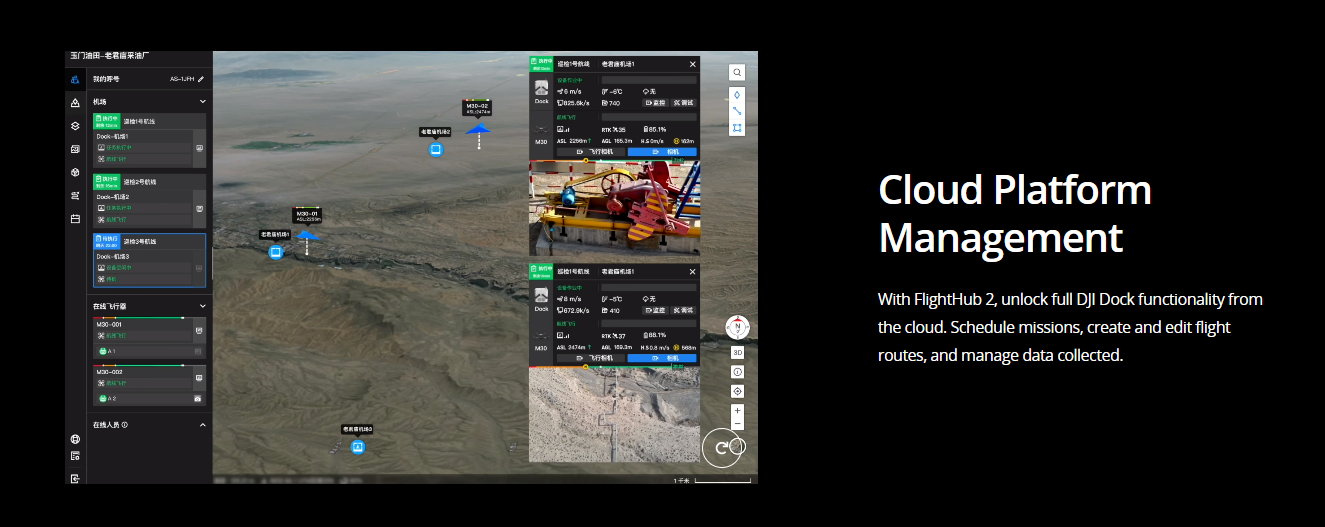
Task: Click the globe icon at sidebar bottom
Action: pos(75,439)
